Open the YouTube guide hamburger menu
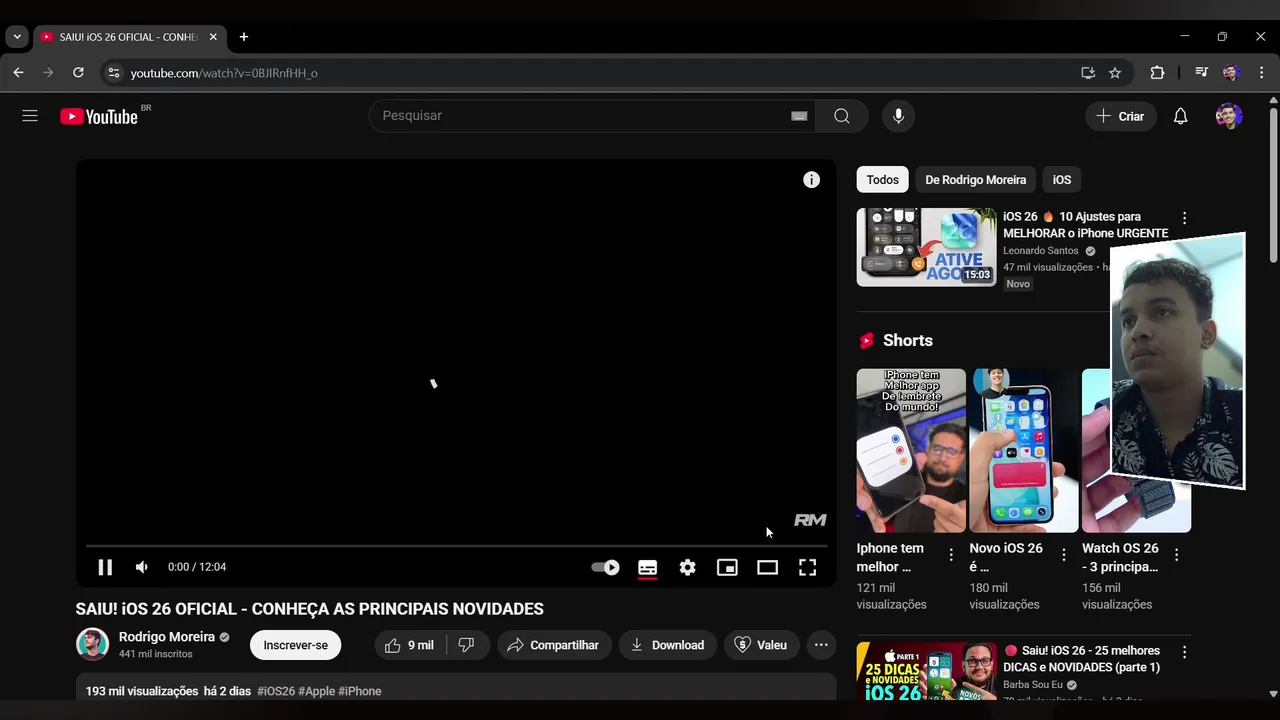The width and height of the screenshot is (1280, 720). point(30,116)
